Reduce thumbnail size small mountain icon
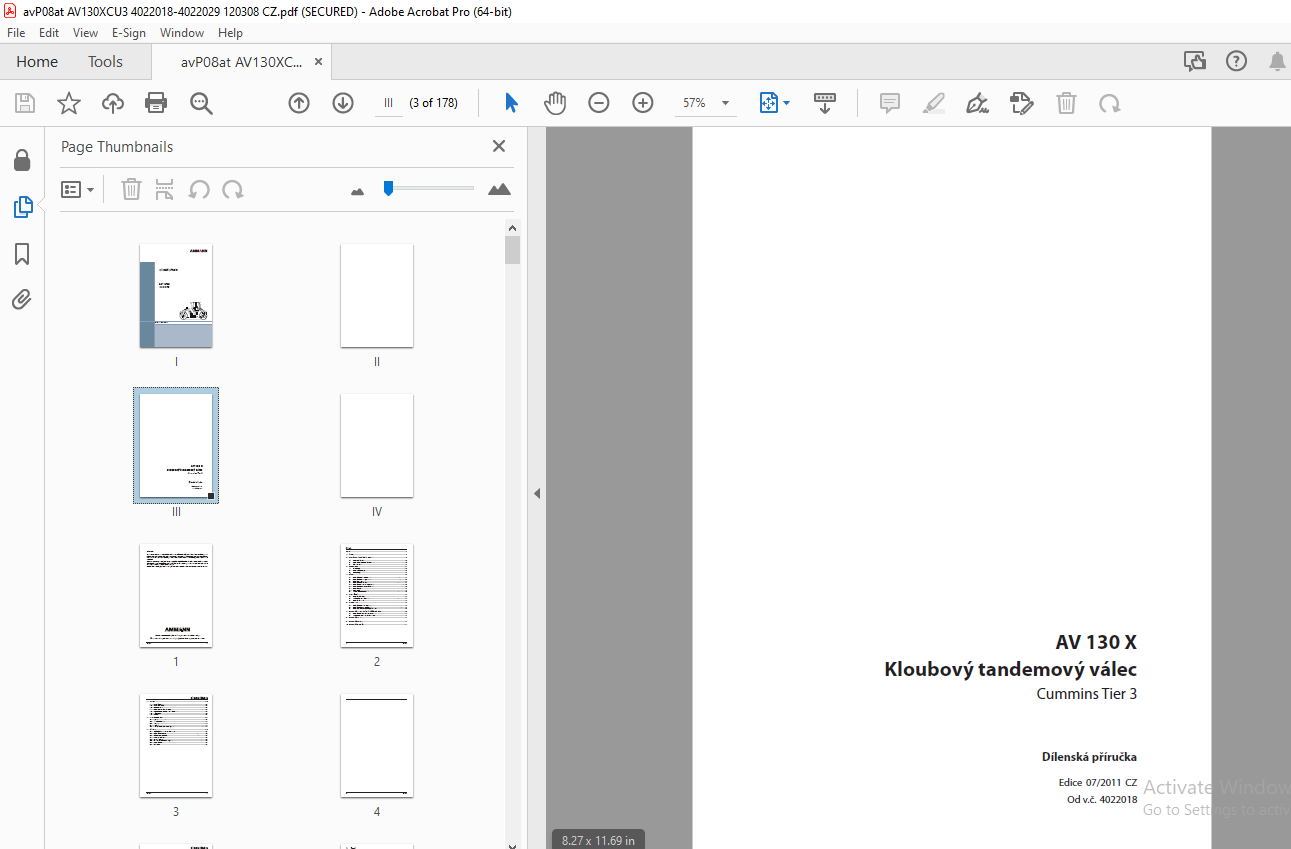This screenshot has width=1291, height=849. tap(358, 191)
